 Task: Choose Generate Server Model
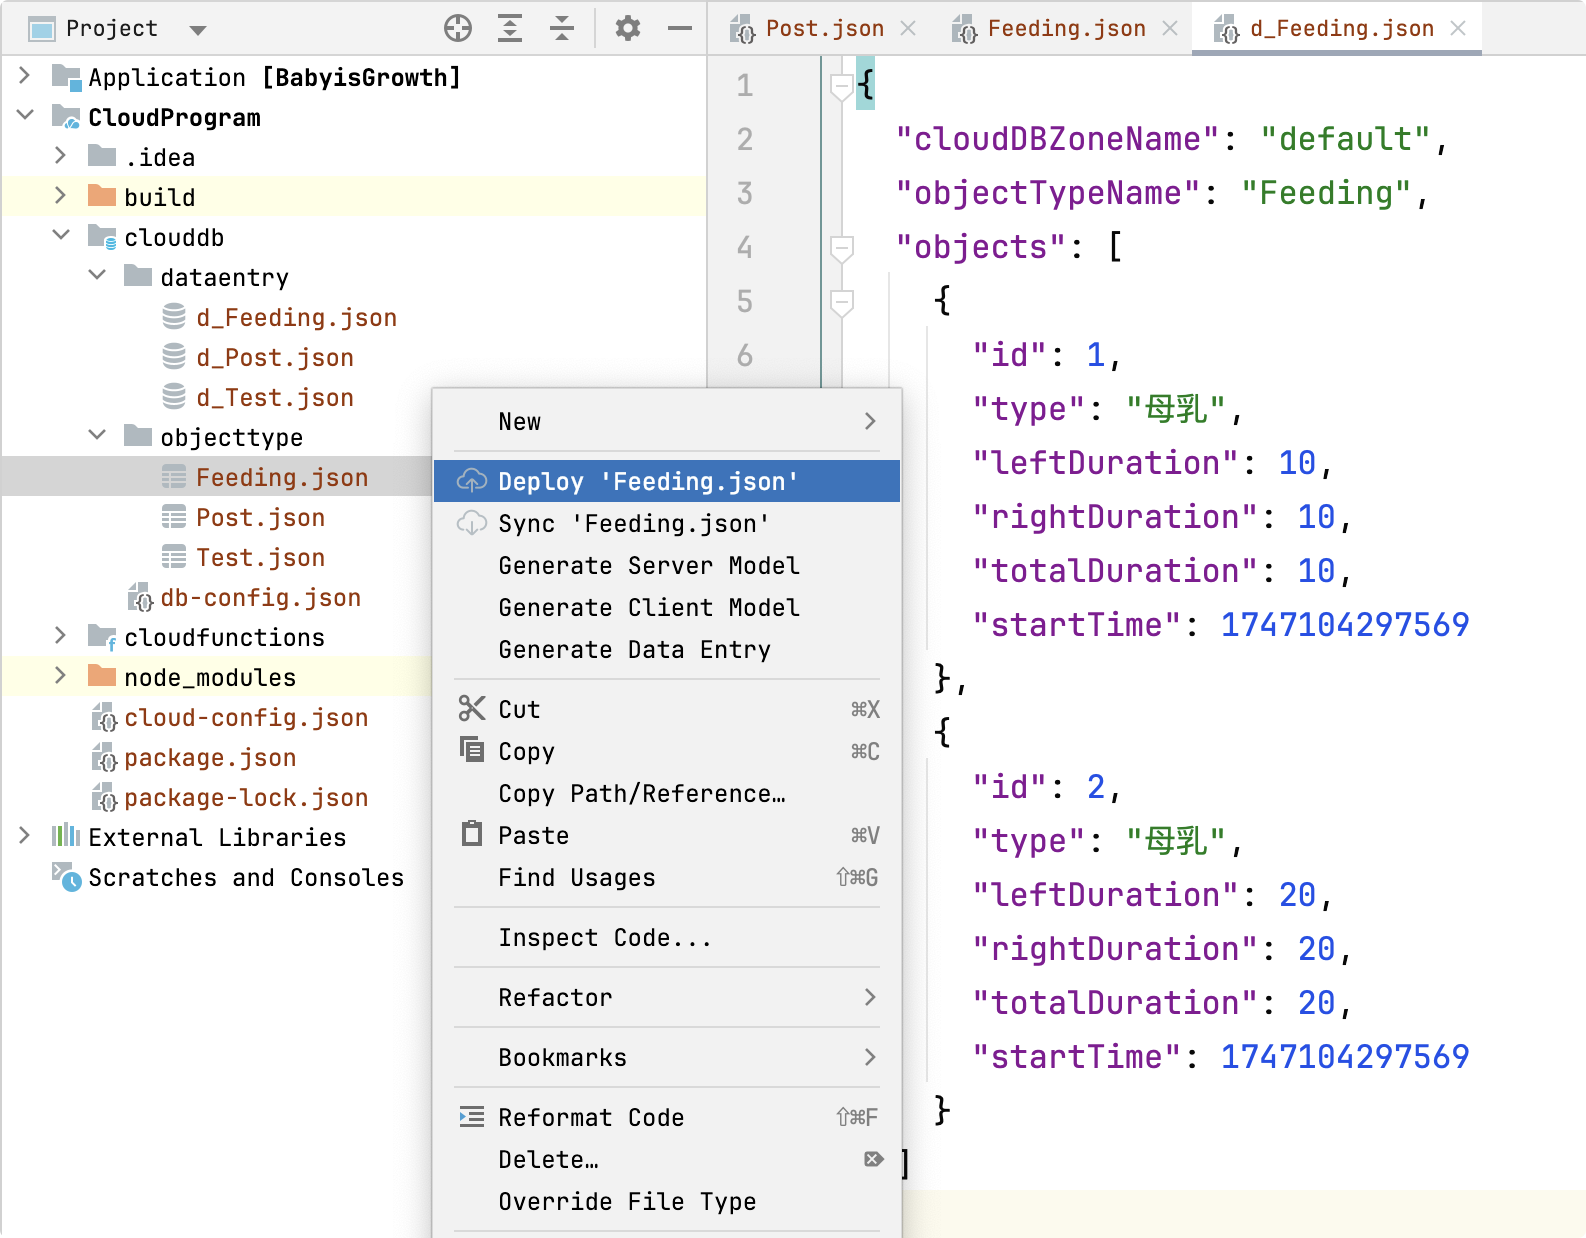click(667, 565)
